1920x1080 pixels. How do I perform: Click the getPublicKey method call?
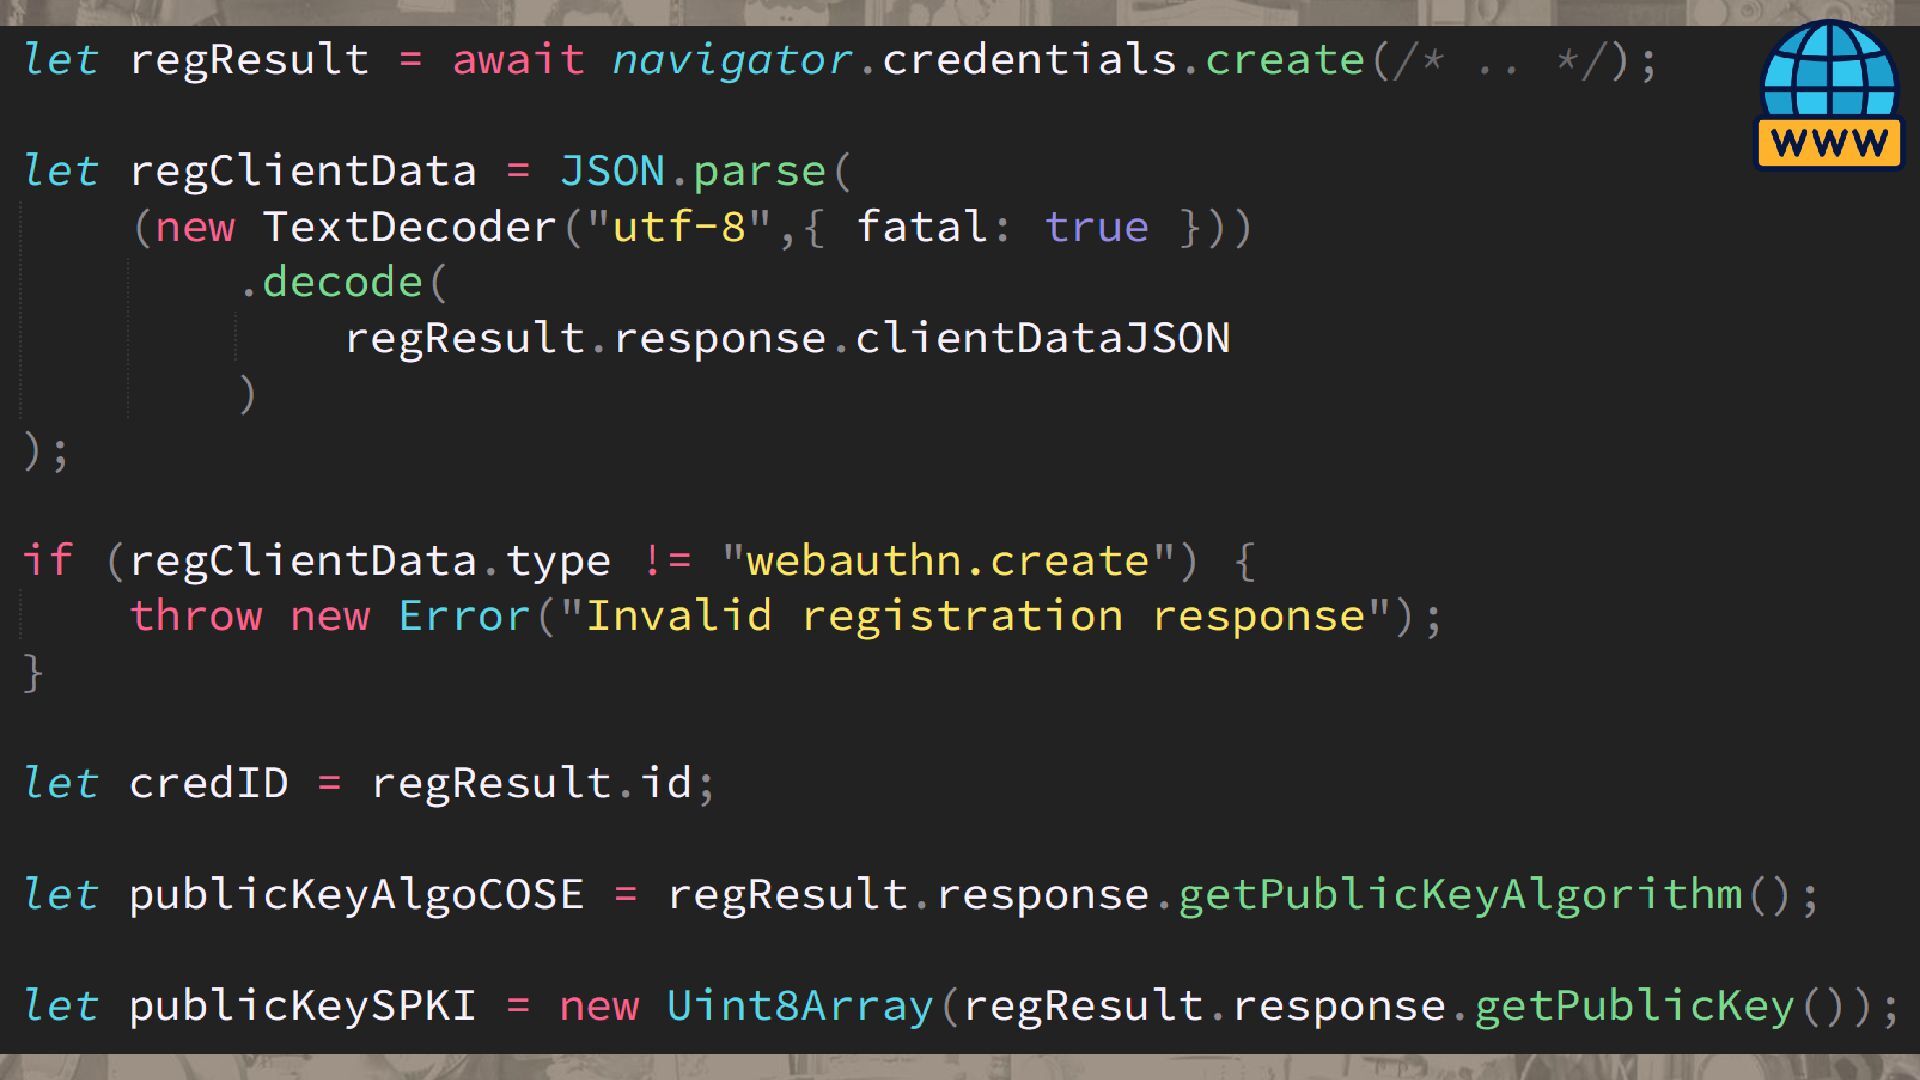pos(1634,1006)
